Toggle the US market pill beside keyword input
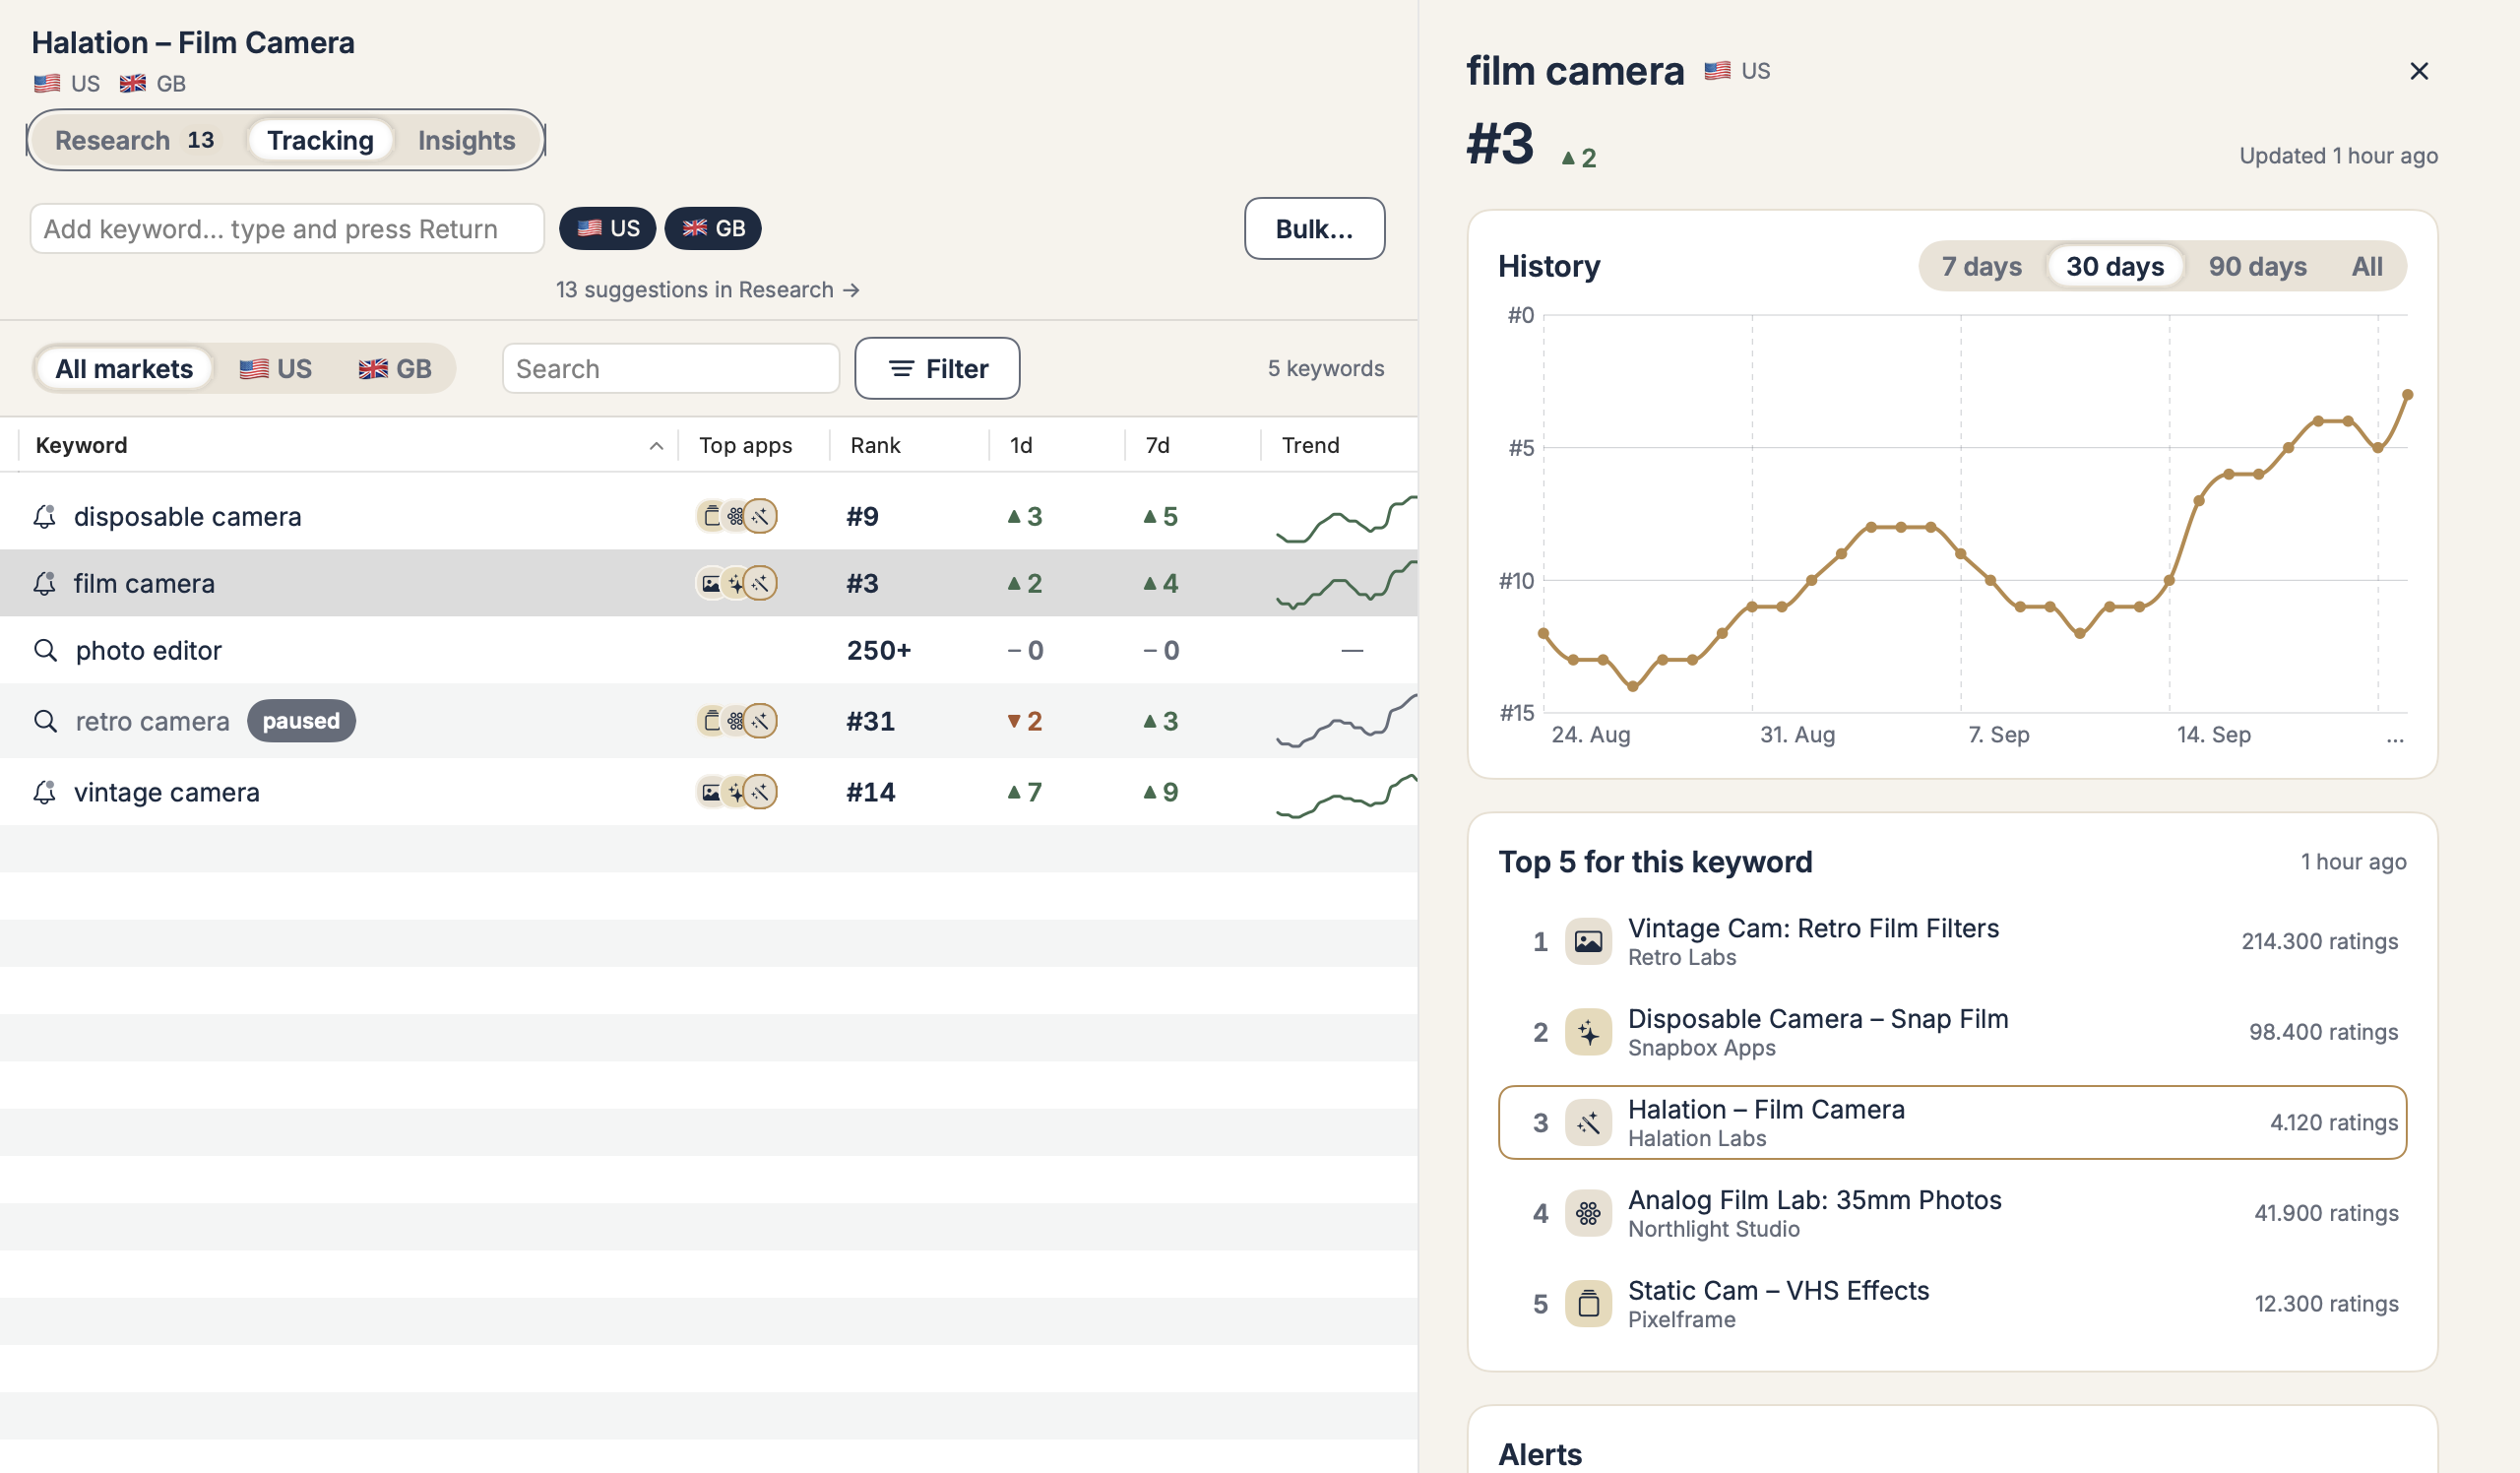Screen dimensions: 2520x1473 click(607, 228)
